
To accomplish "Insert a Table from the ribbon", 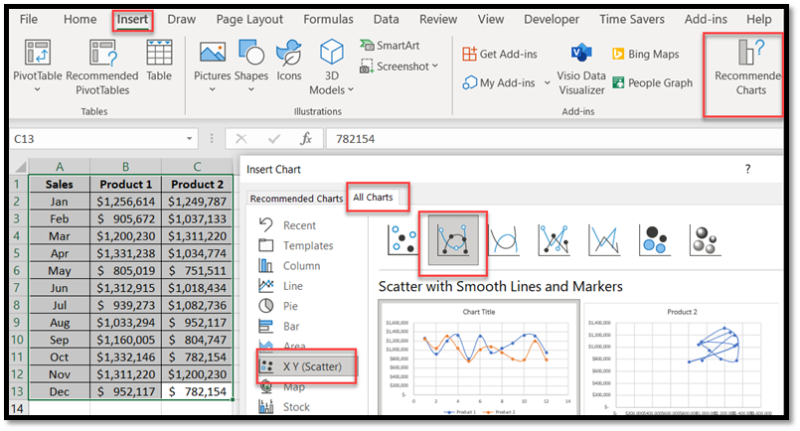I will tap(159, 60).
